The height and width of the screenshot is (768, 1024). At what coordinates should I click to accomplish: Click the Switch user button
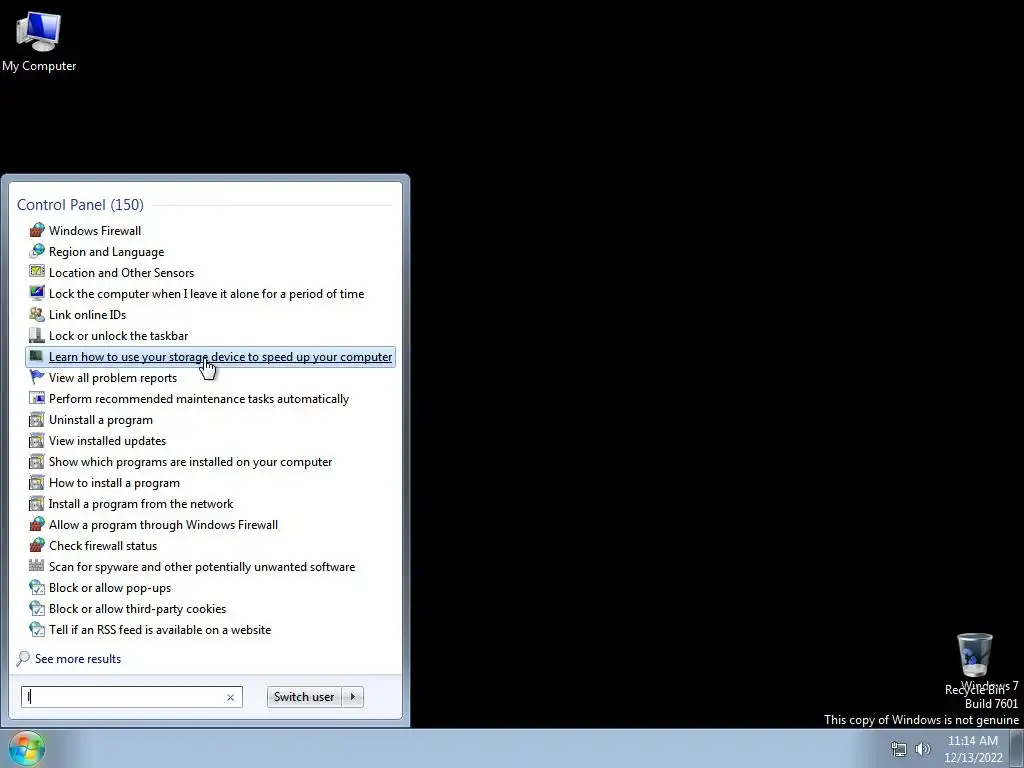pyautogui.click(x=304, y=697)
